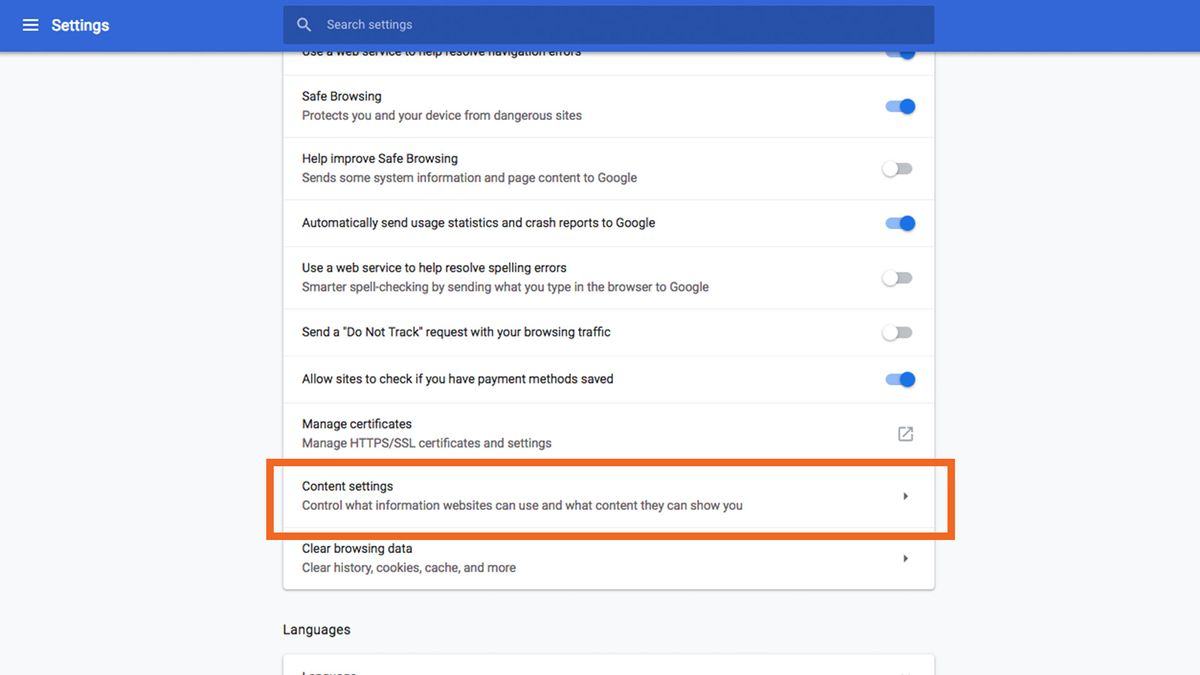Click the search magnifier icon
Viewport: 1200px width, 675px height.
click(x=303, y=24)
